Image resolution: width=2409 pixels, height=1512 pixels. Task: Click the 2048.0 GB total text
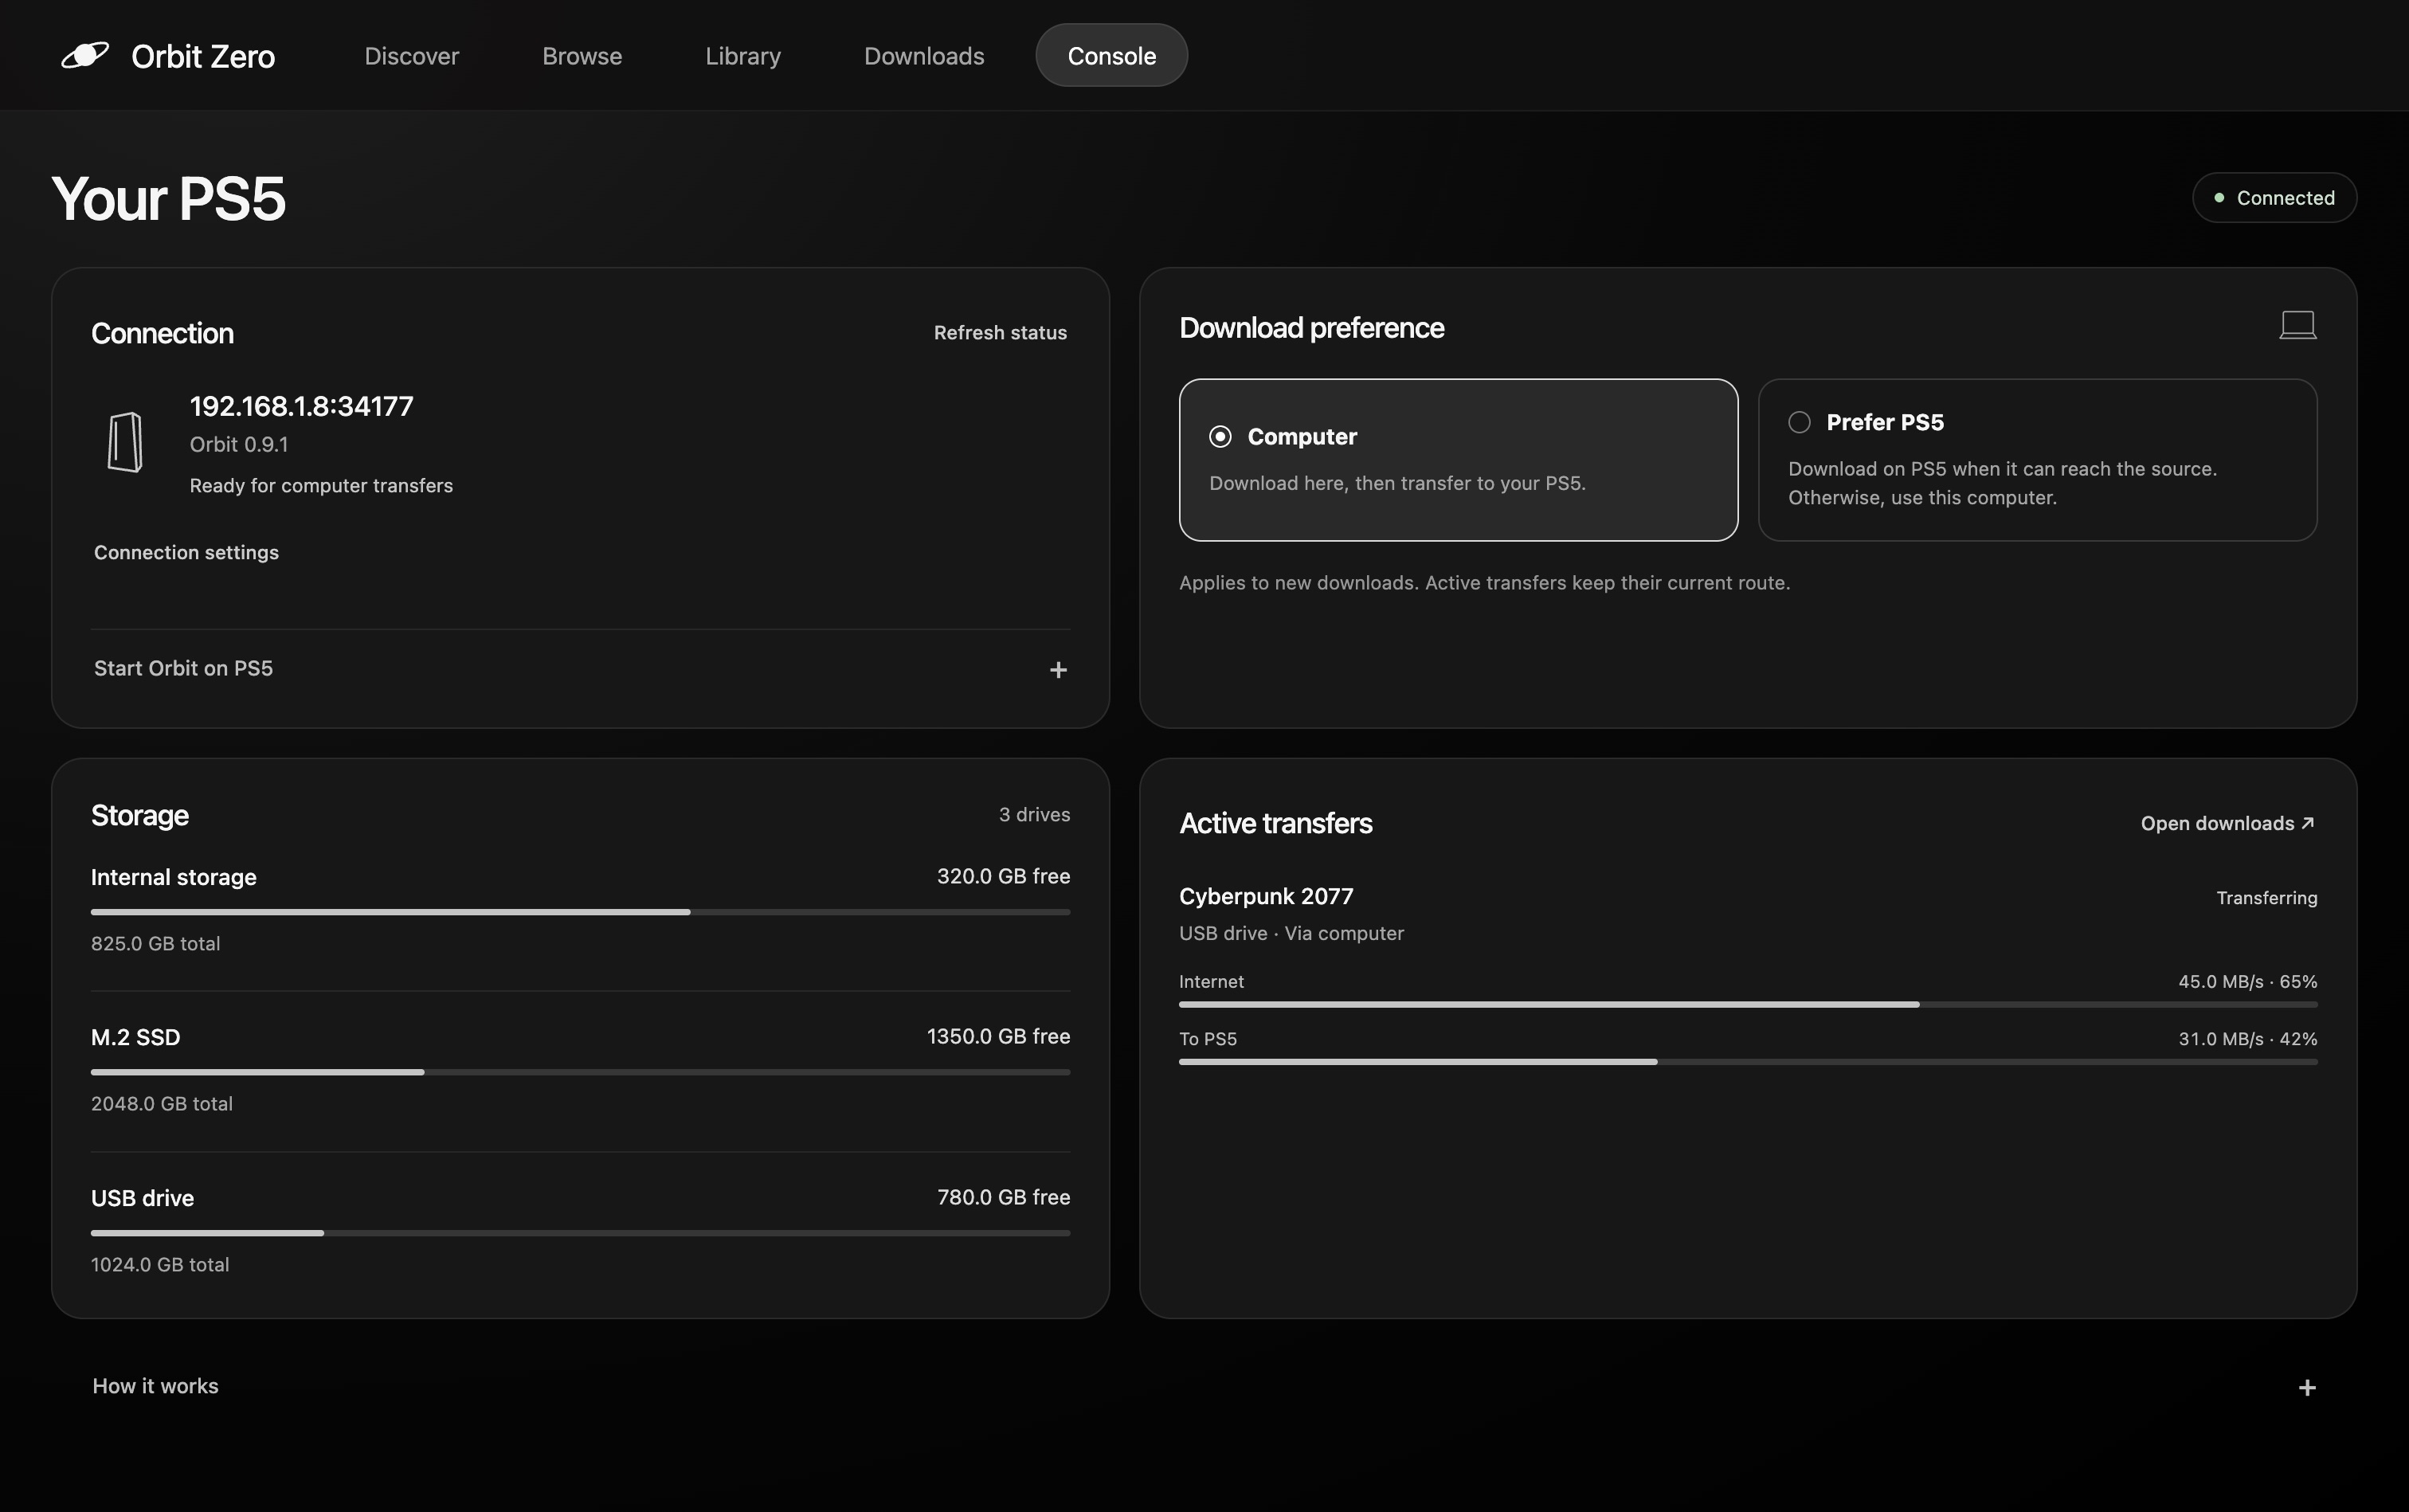click(x=161, y=1104)
